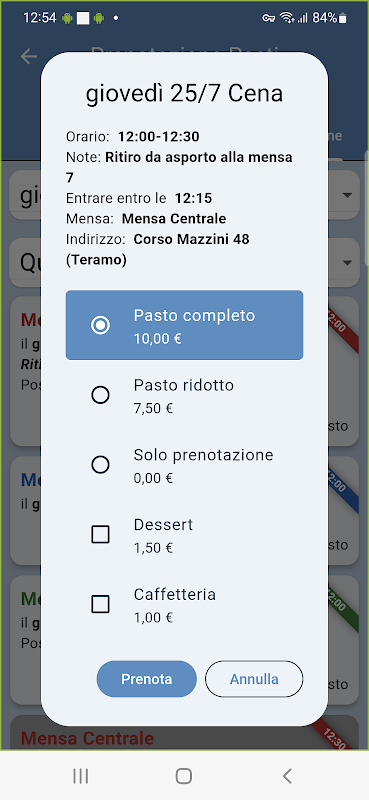
Task: Tap the red 12:00 ribbon on first card
Action: point(343,331)
